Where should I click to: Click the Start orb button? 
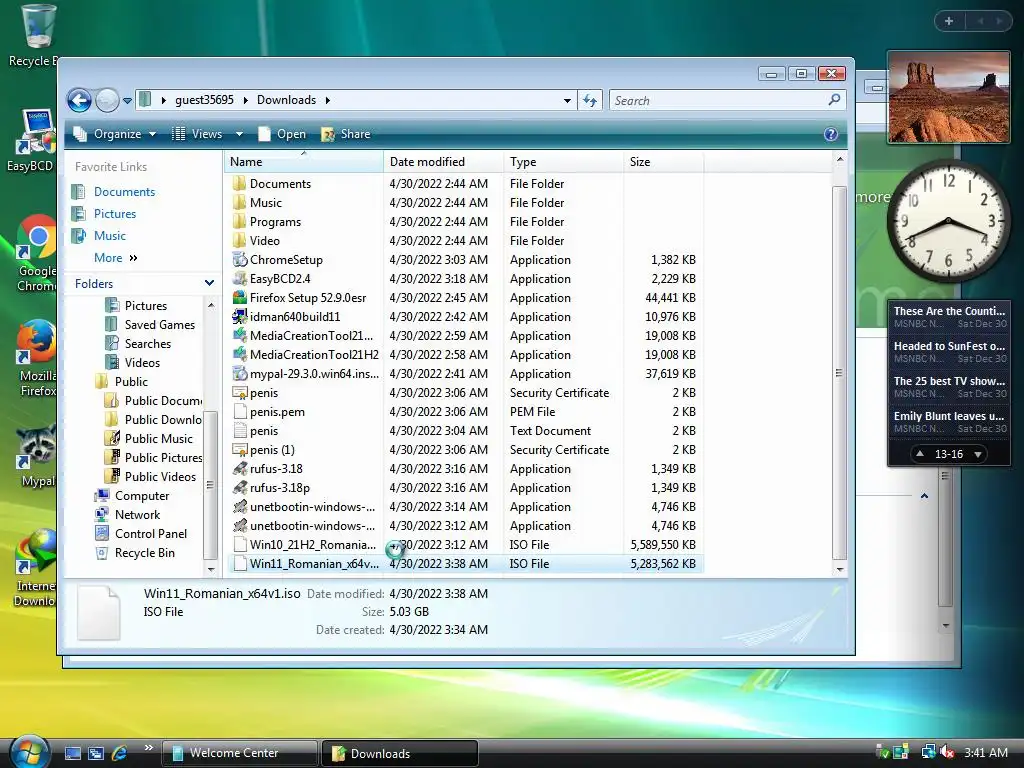(x=29, y=751)
